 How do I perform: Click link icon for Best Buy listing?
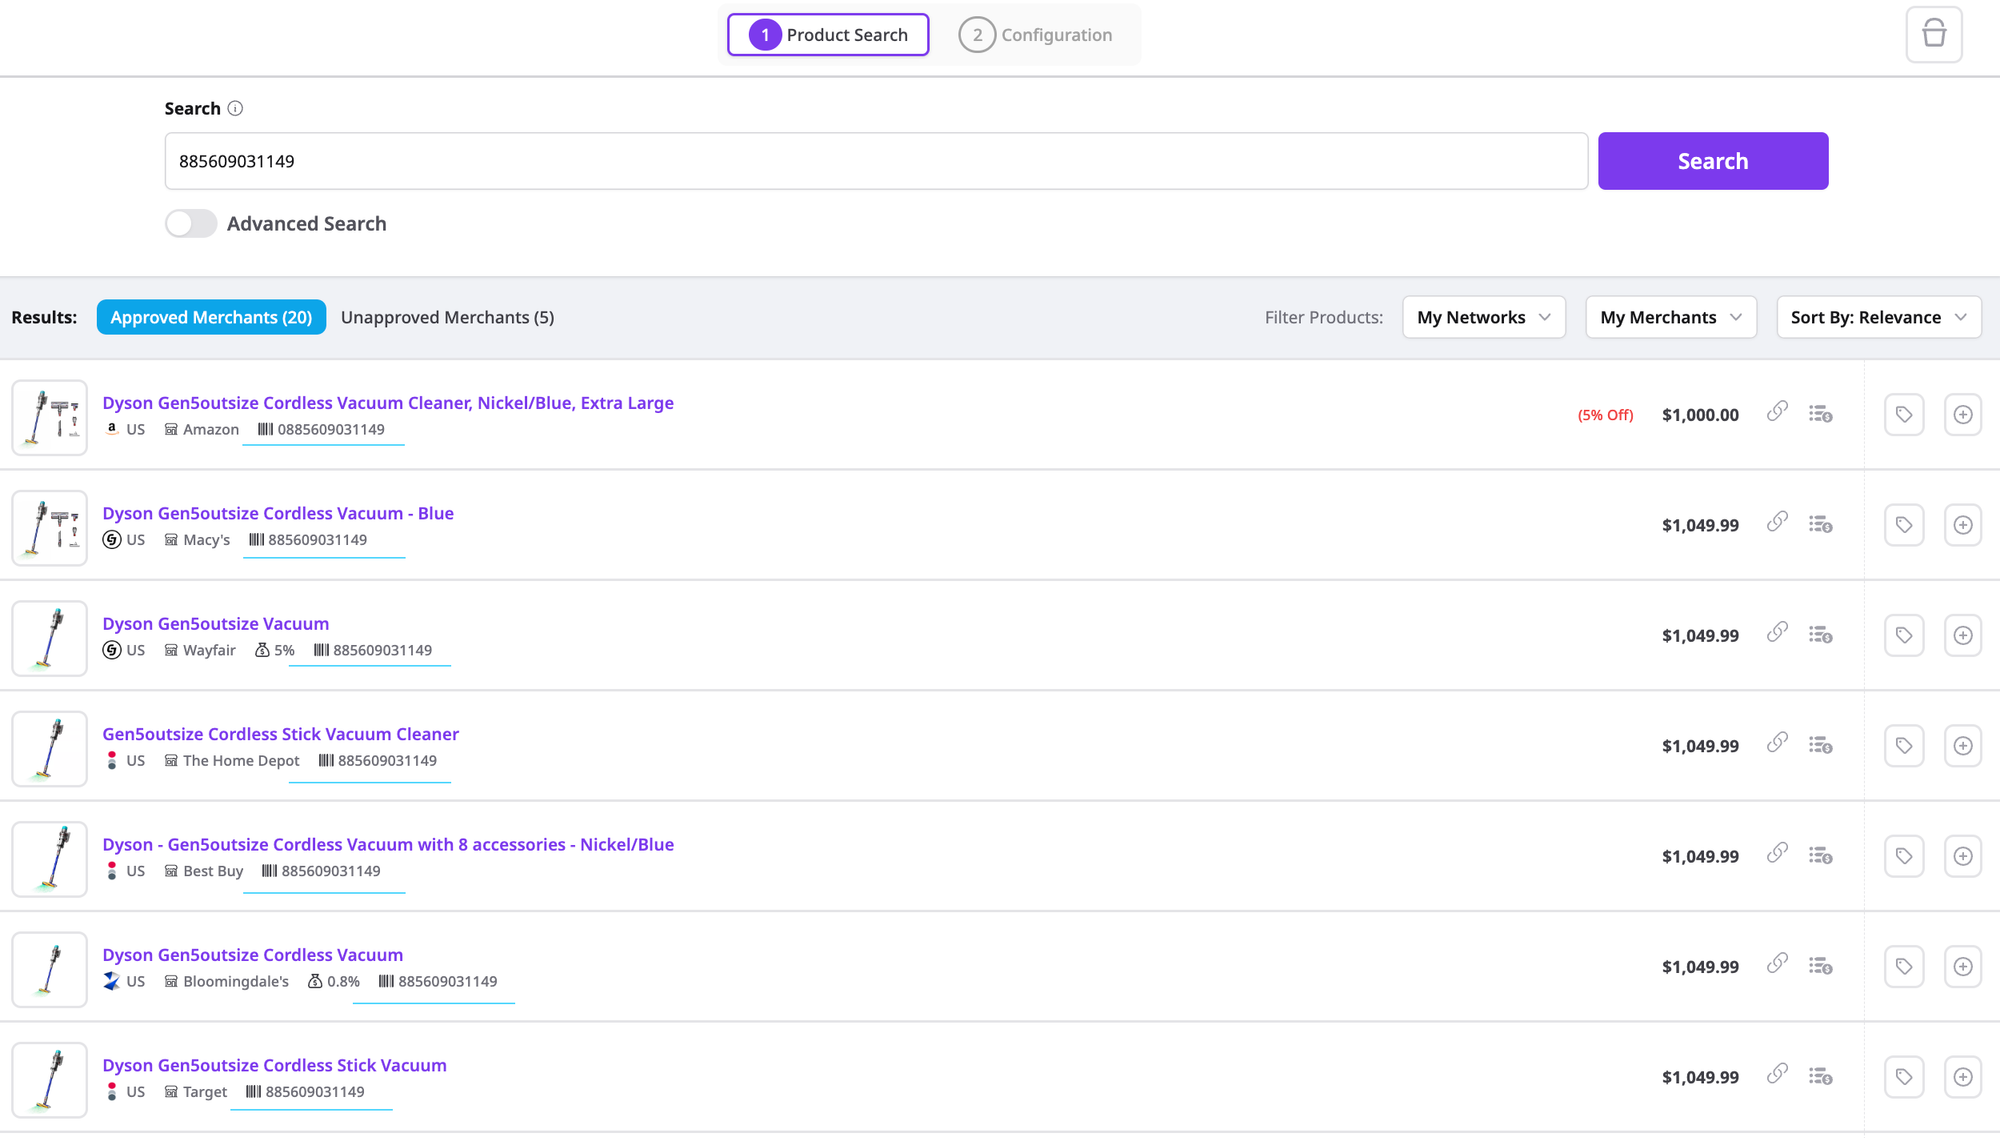coord(1777,854)
